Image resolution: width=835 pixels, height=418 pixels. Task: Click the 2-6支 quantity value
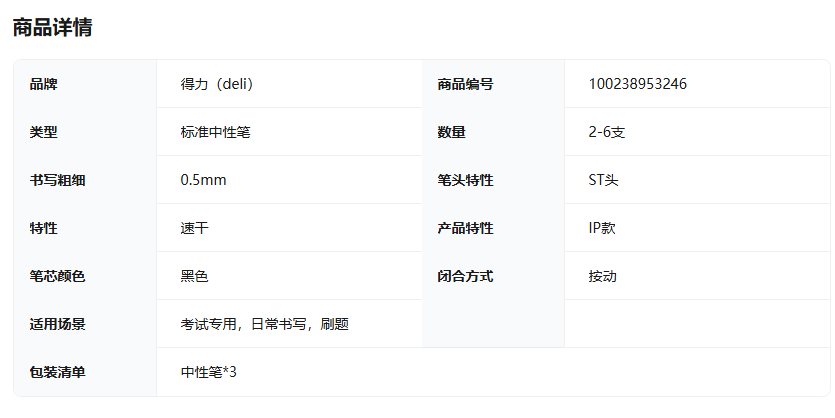click(607, 132)
